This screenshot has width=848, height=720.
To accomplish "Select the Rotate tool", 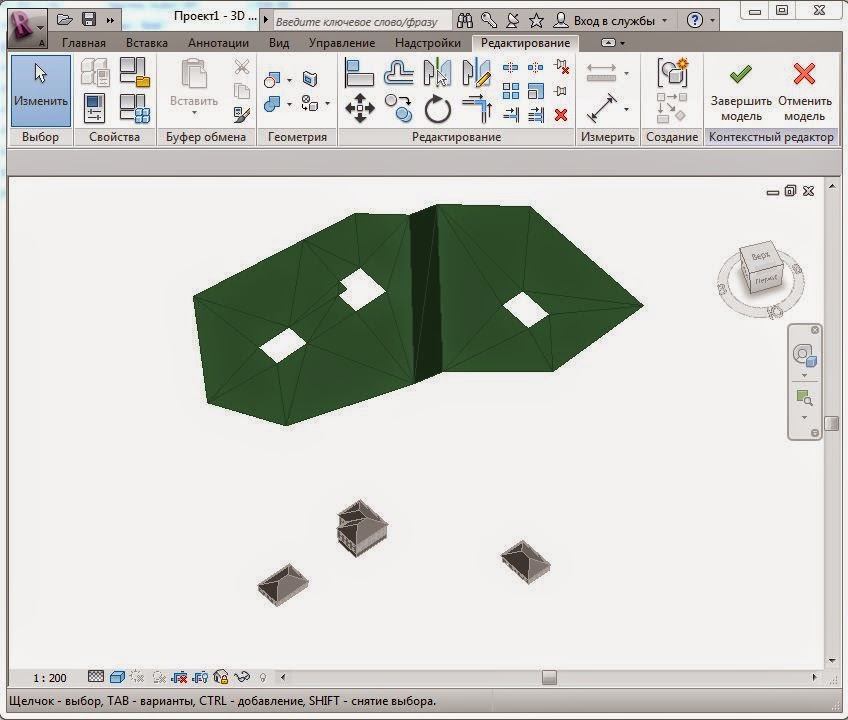I will (438, 109).
